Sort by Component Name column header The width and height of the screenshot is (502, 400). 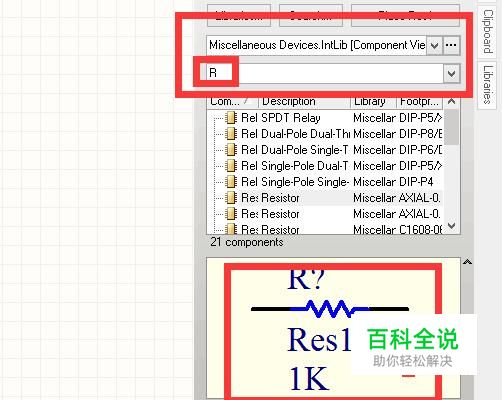(x=232, y=101)
